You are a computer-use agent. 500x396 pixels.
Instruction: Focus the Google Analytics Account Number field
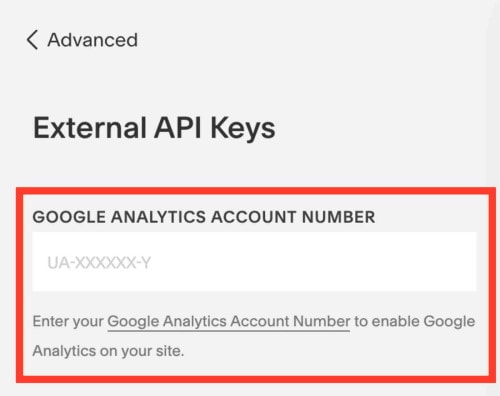coord(254,262)
